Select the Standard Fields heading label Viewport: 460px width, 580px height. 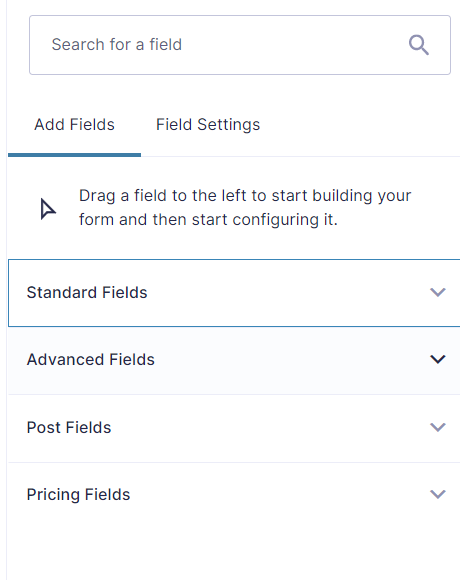pyautogui.click(x=87, y=293)
